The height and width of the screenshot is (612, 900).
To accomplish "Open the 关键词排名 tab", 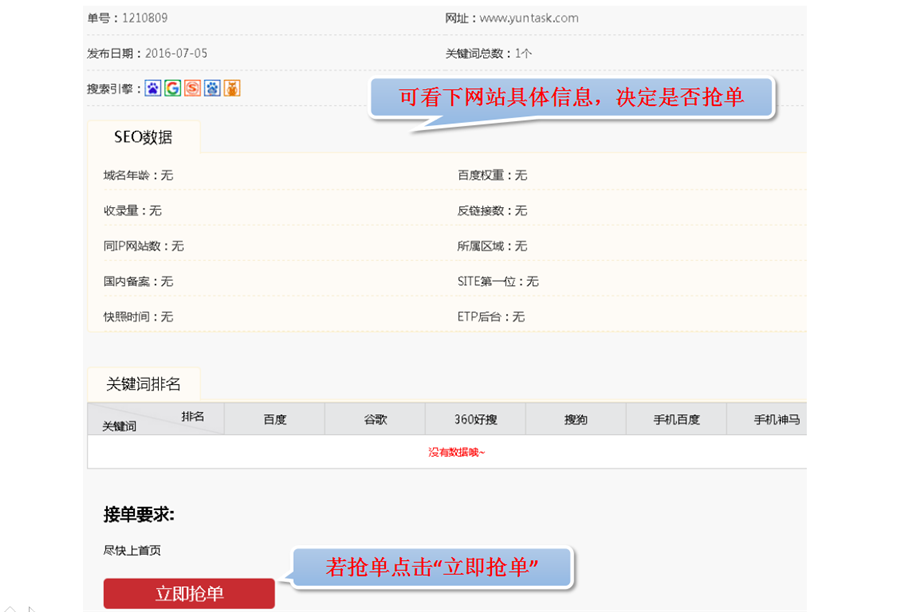I will [x=143, y=384].
